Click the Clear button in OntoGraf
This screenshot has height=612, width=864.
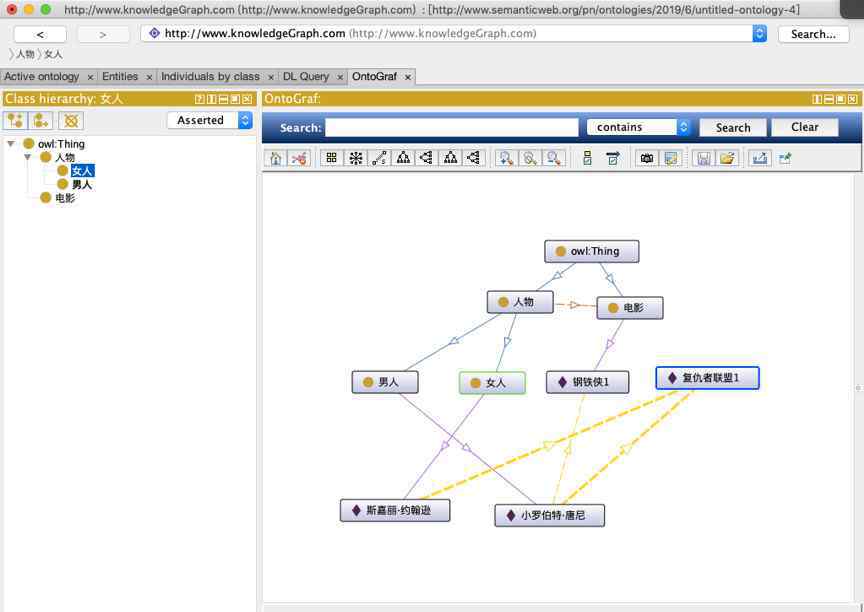pyautogui.click(x=804, y=127)
